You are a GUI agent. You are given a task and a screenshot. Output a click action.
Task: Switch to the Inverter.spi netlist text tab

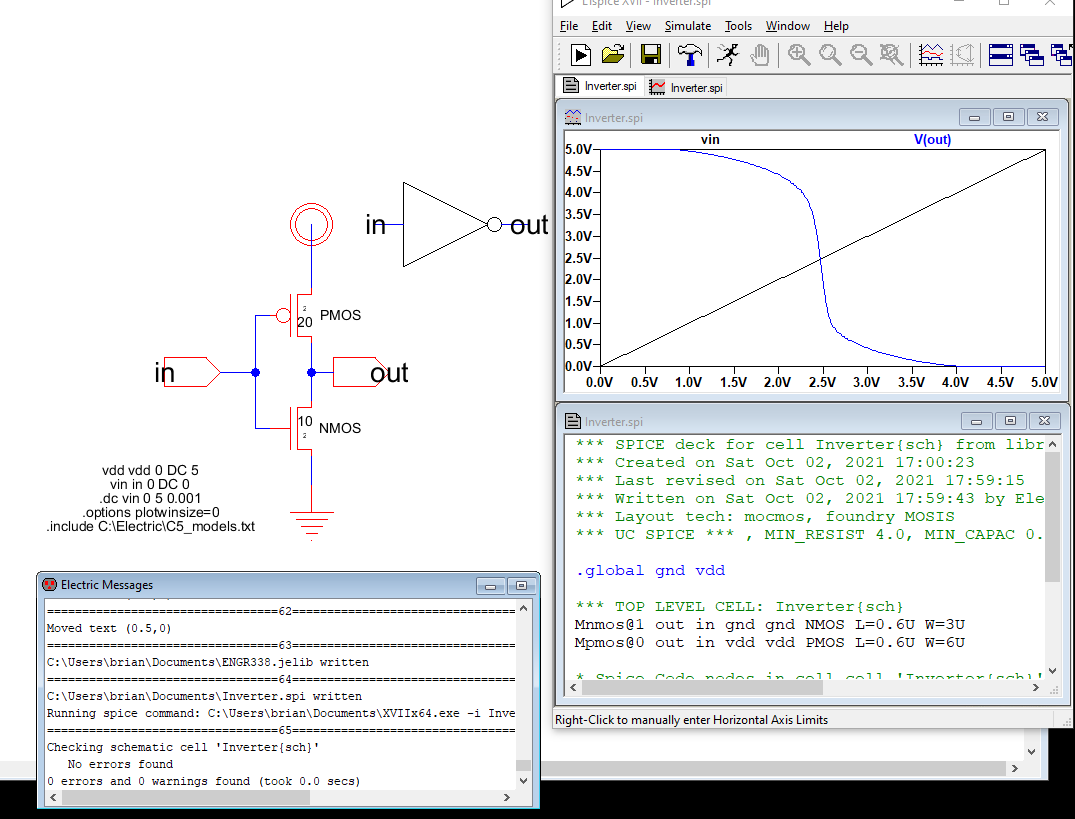pyautogui.click(x=600, y=87)
